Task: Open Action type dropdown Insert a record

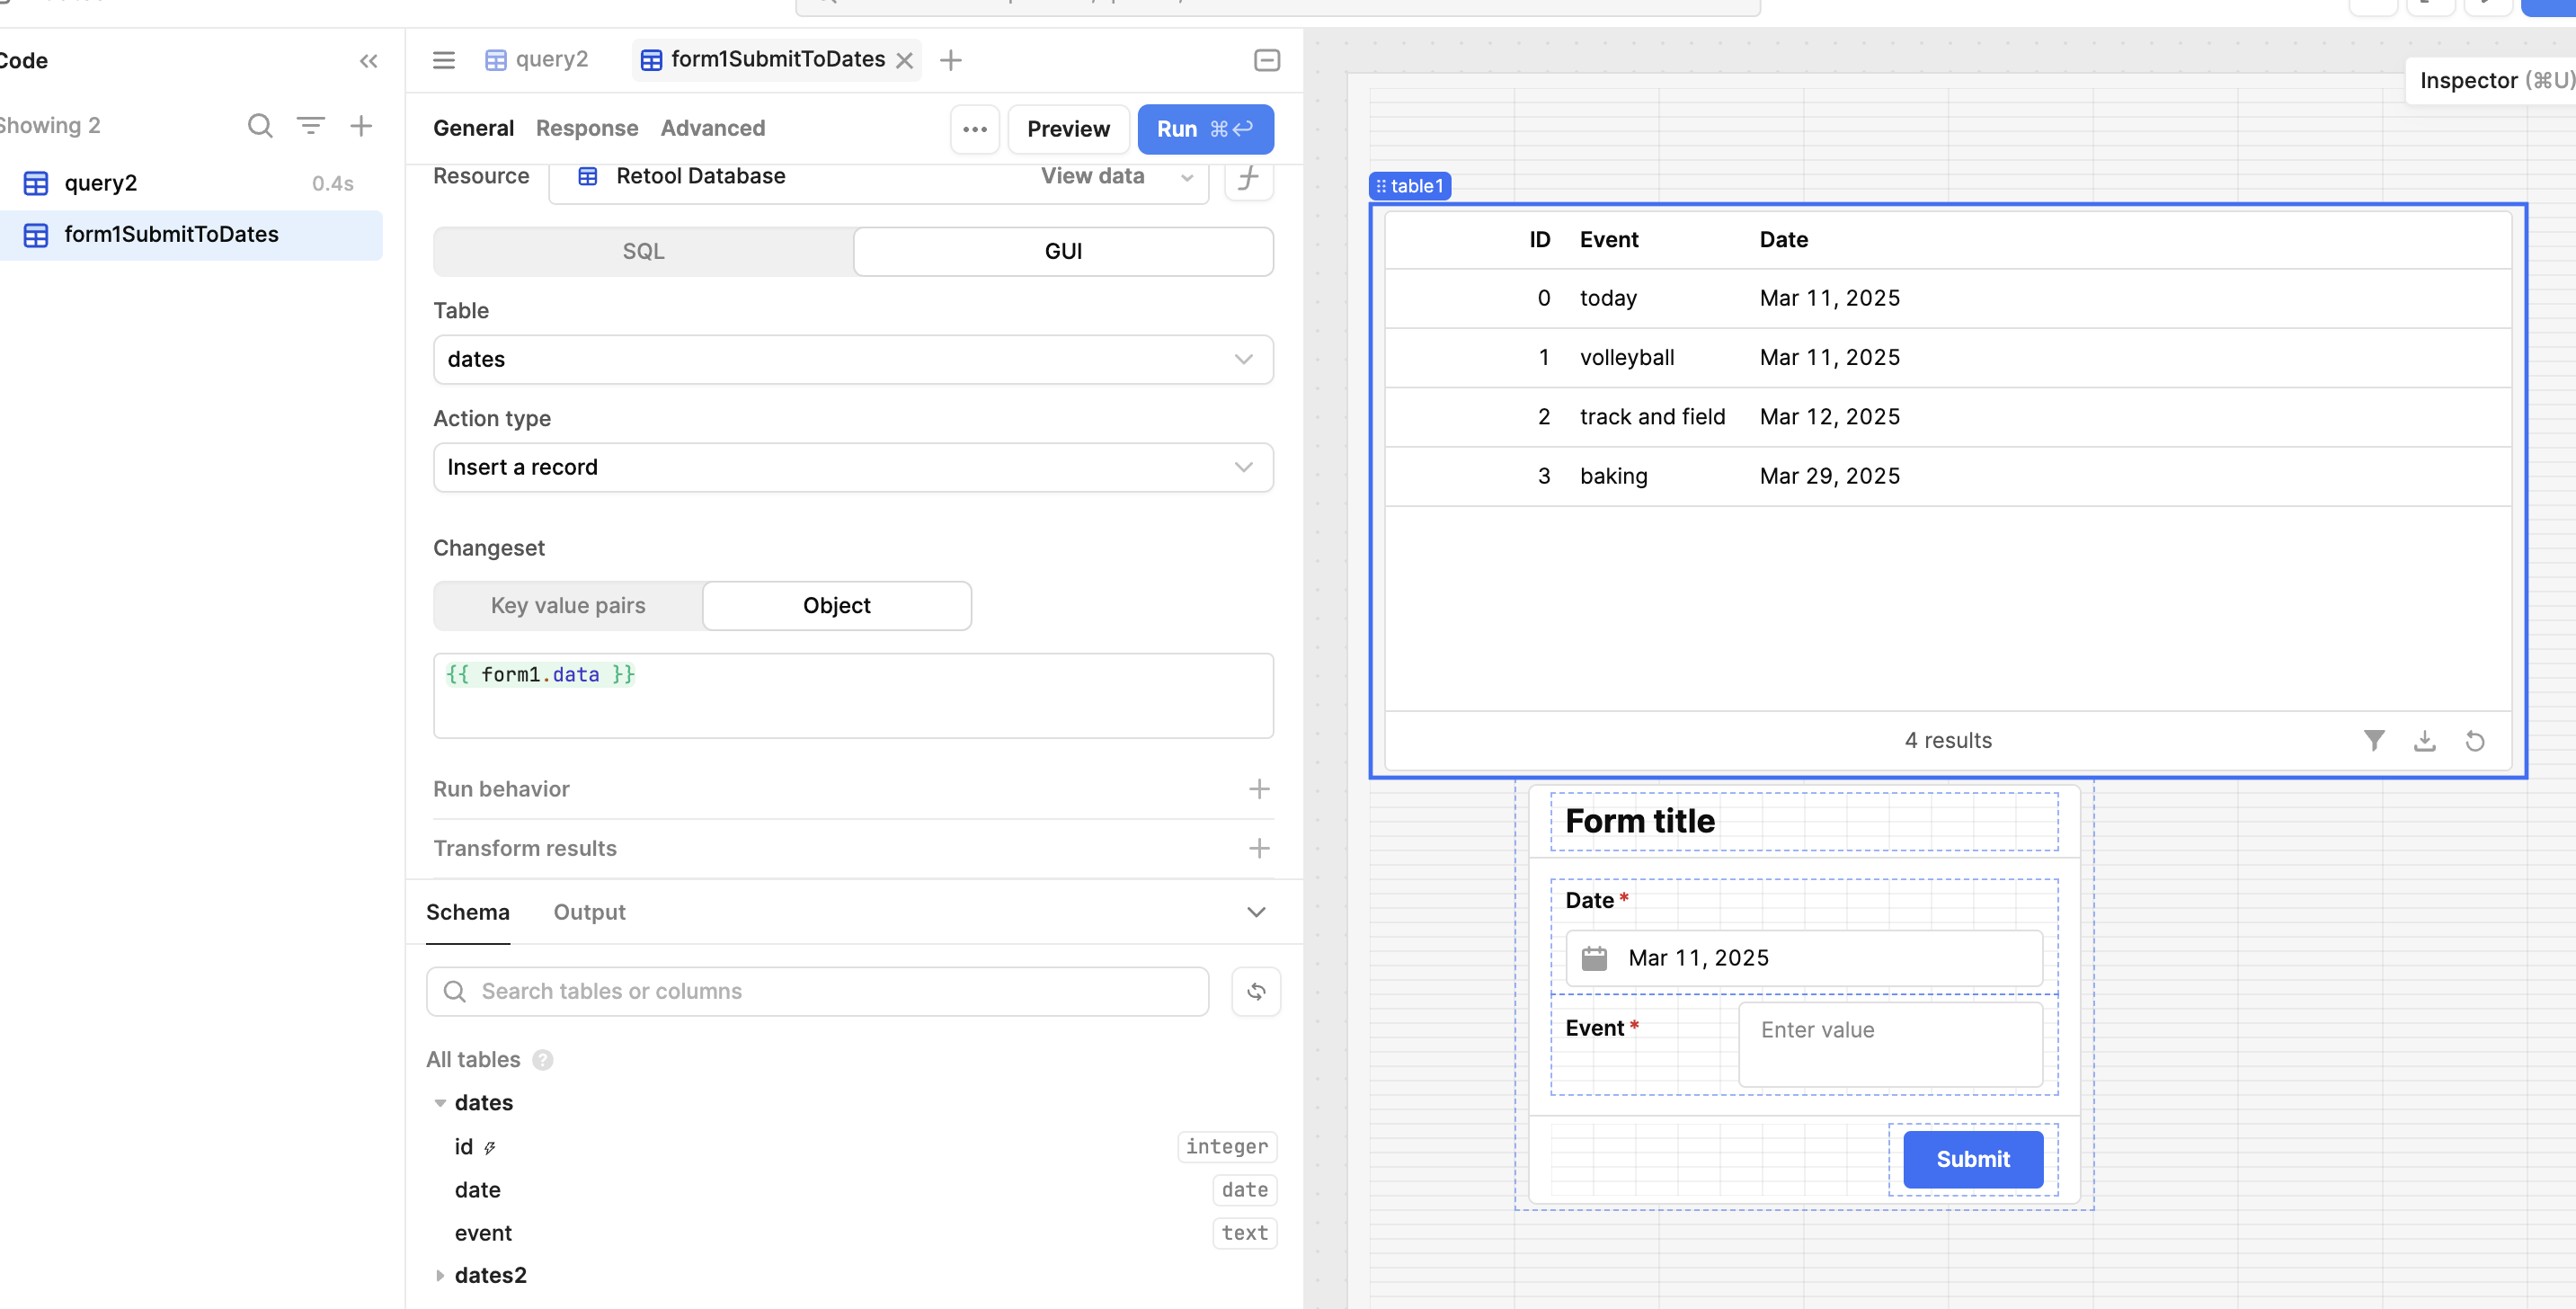Action: click(x=852, y=467)
